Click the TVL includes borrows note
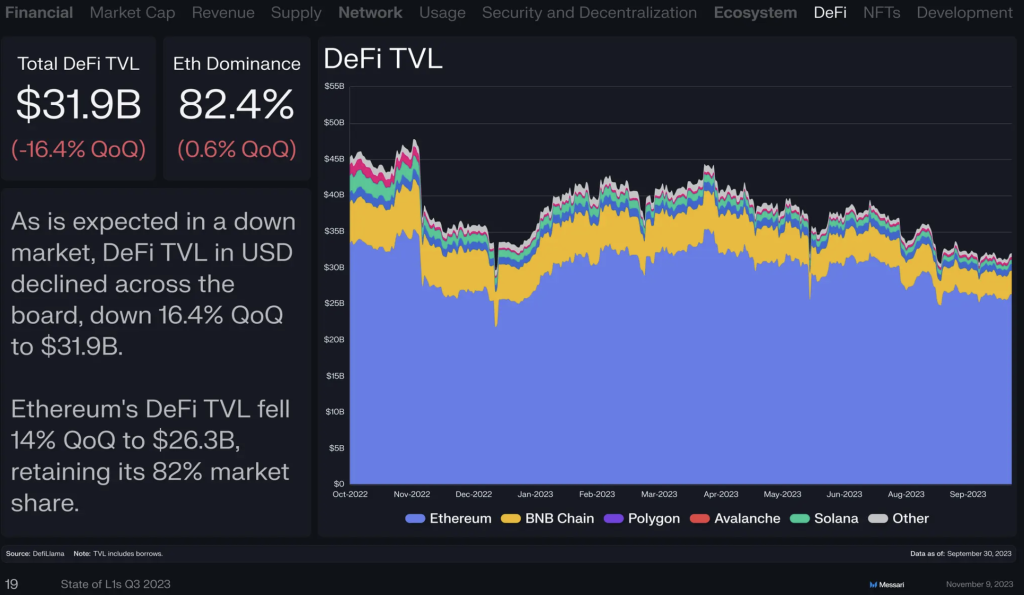Screen dimensions: 1024x595 tap(118, 554)
